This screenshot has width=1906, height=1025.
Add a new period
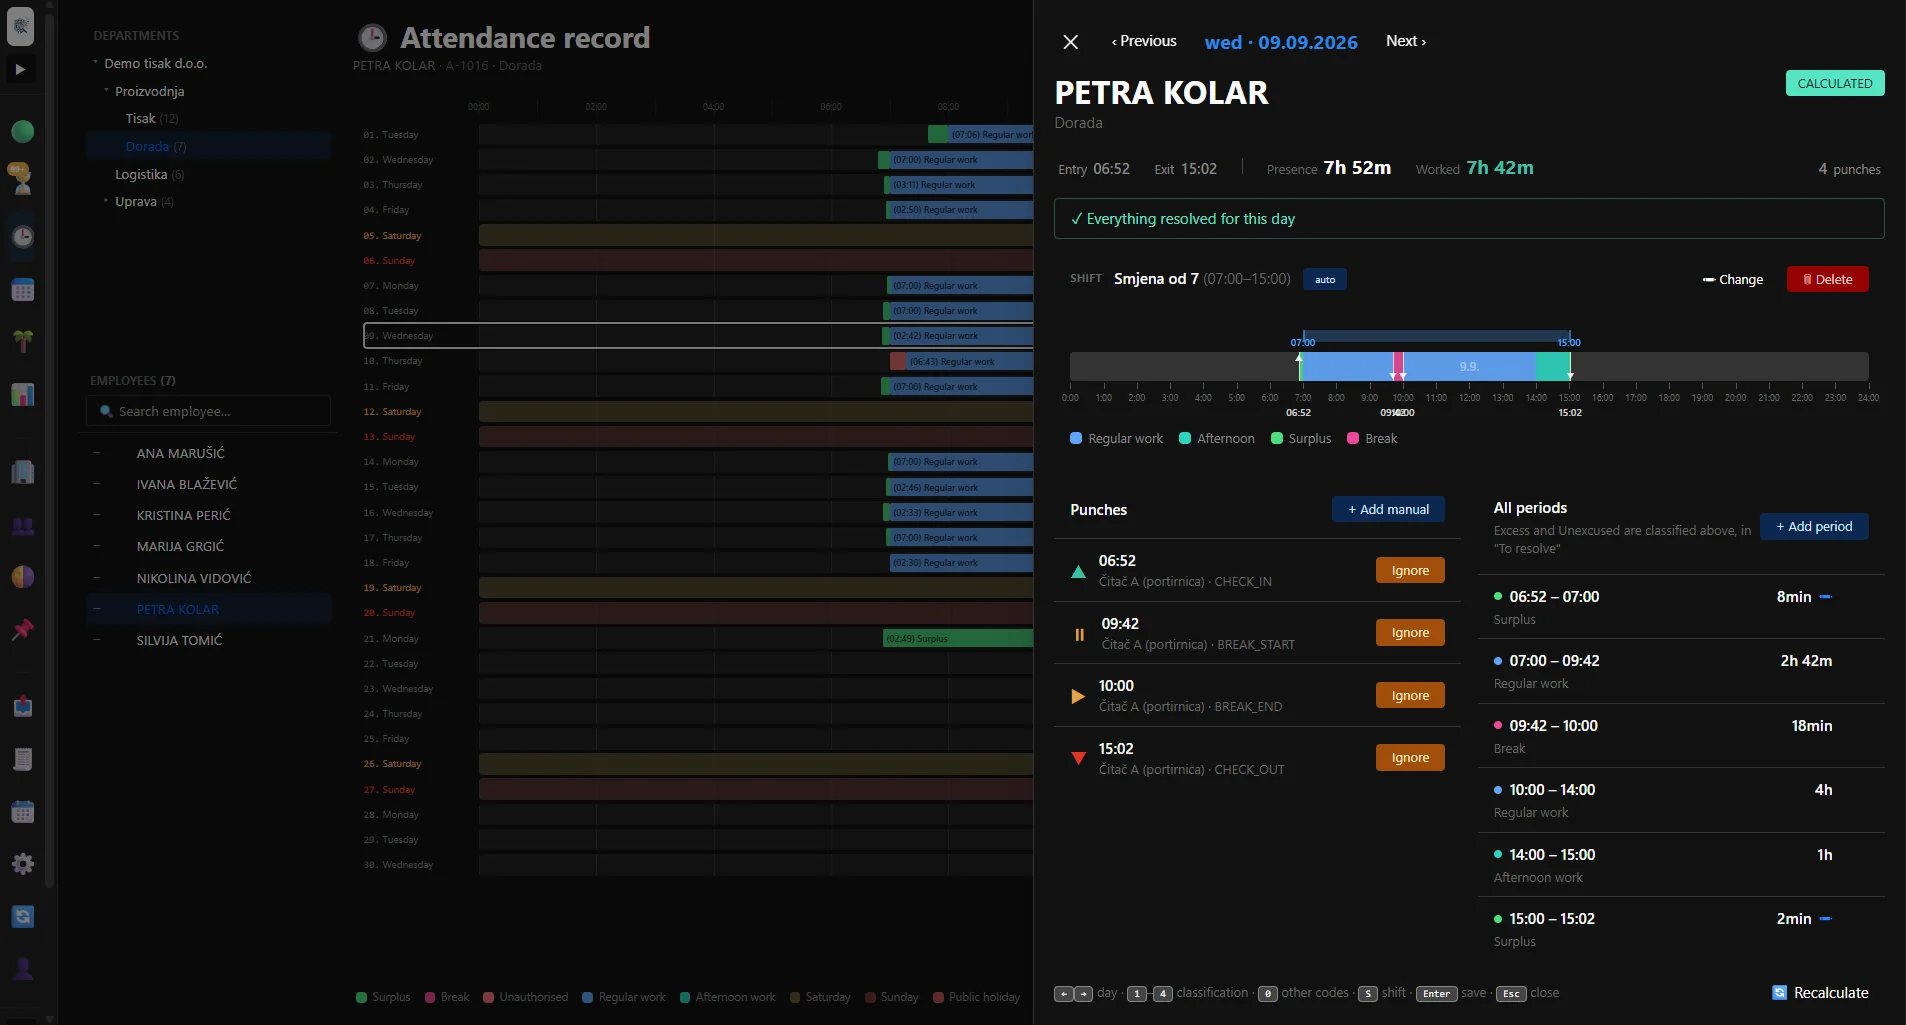point(1814,526)
